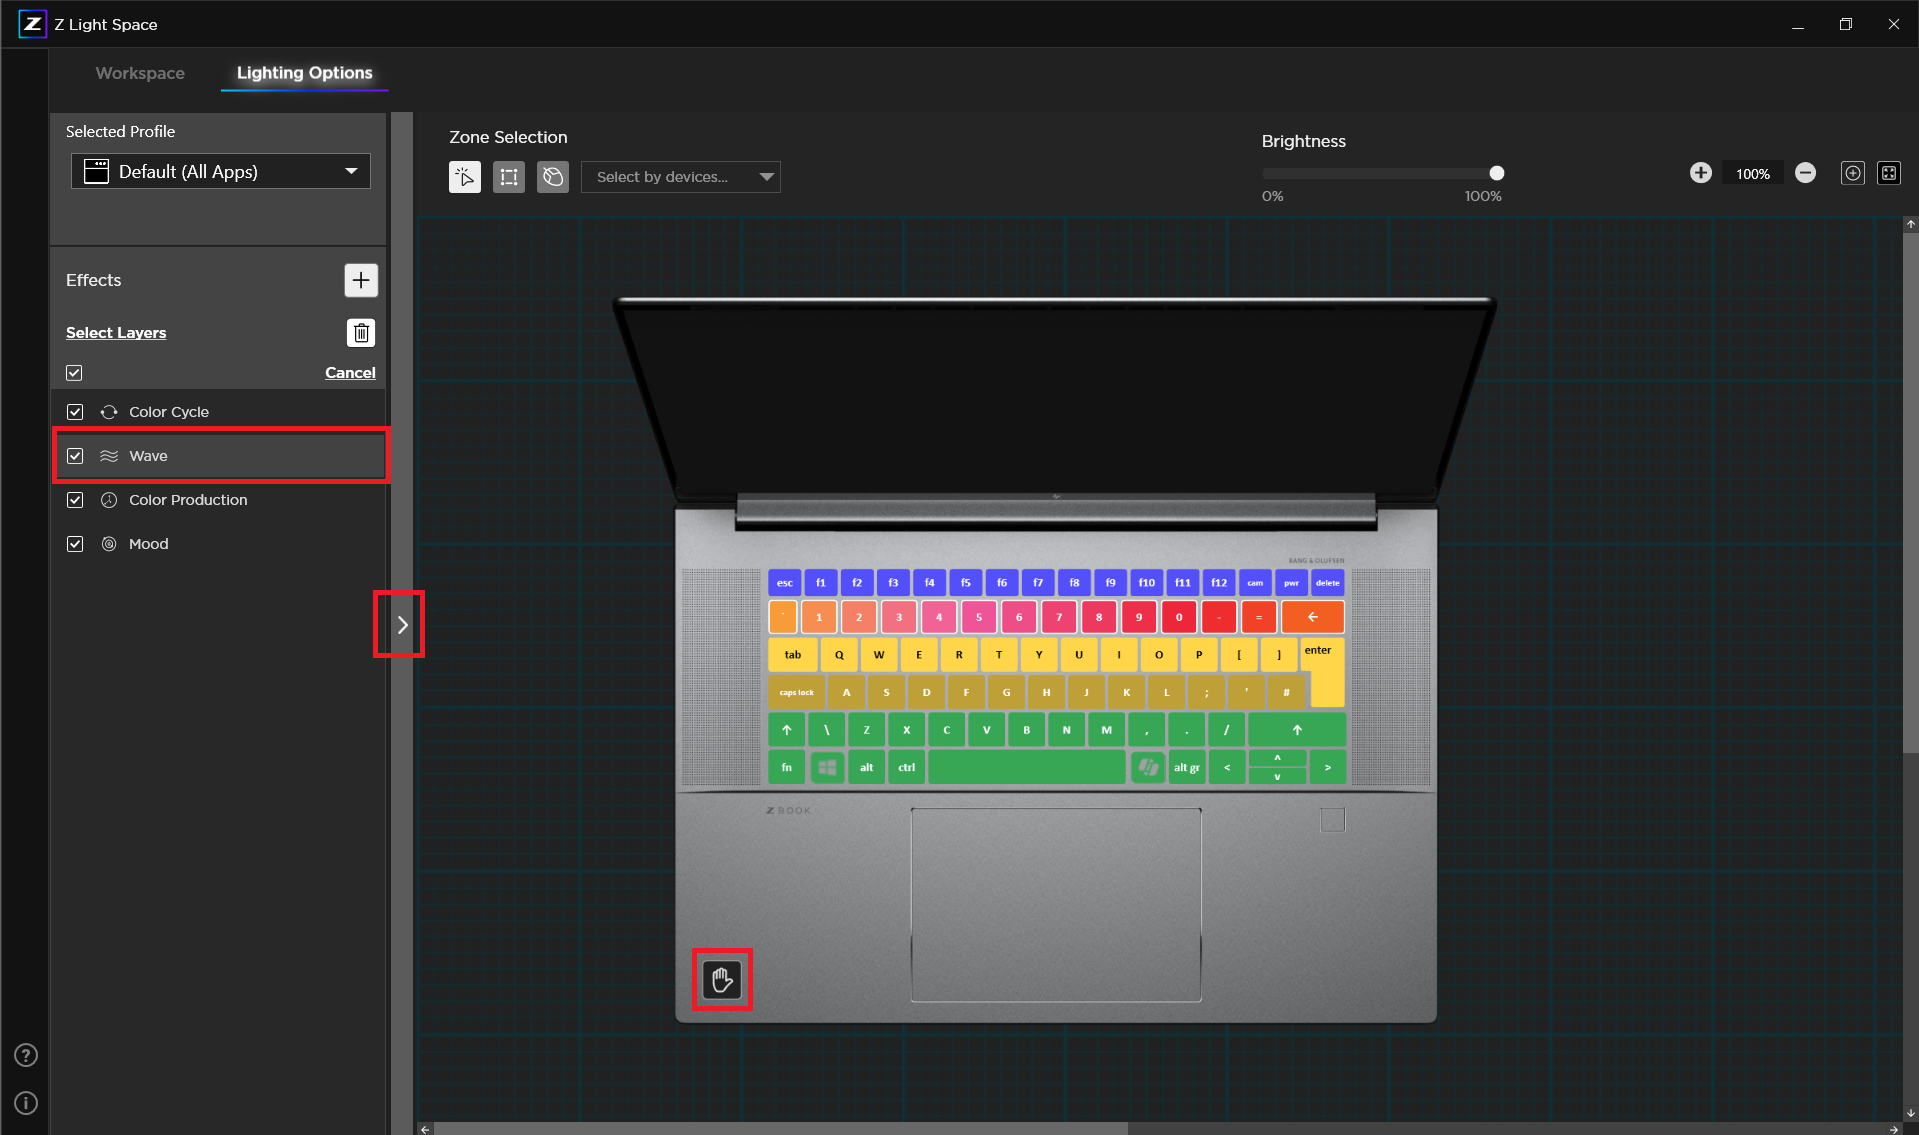The width and height of the screenshot is (1919, 1135).
Task: Click the zoom out minus icon
Action: click(x=1805, y=173)
